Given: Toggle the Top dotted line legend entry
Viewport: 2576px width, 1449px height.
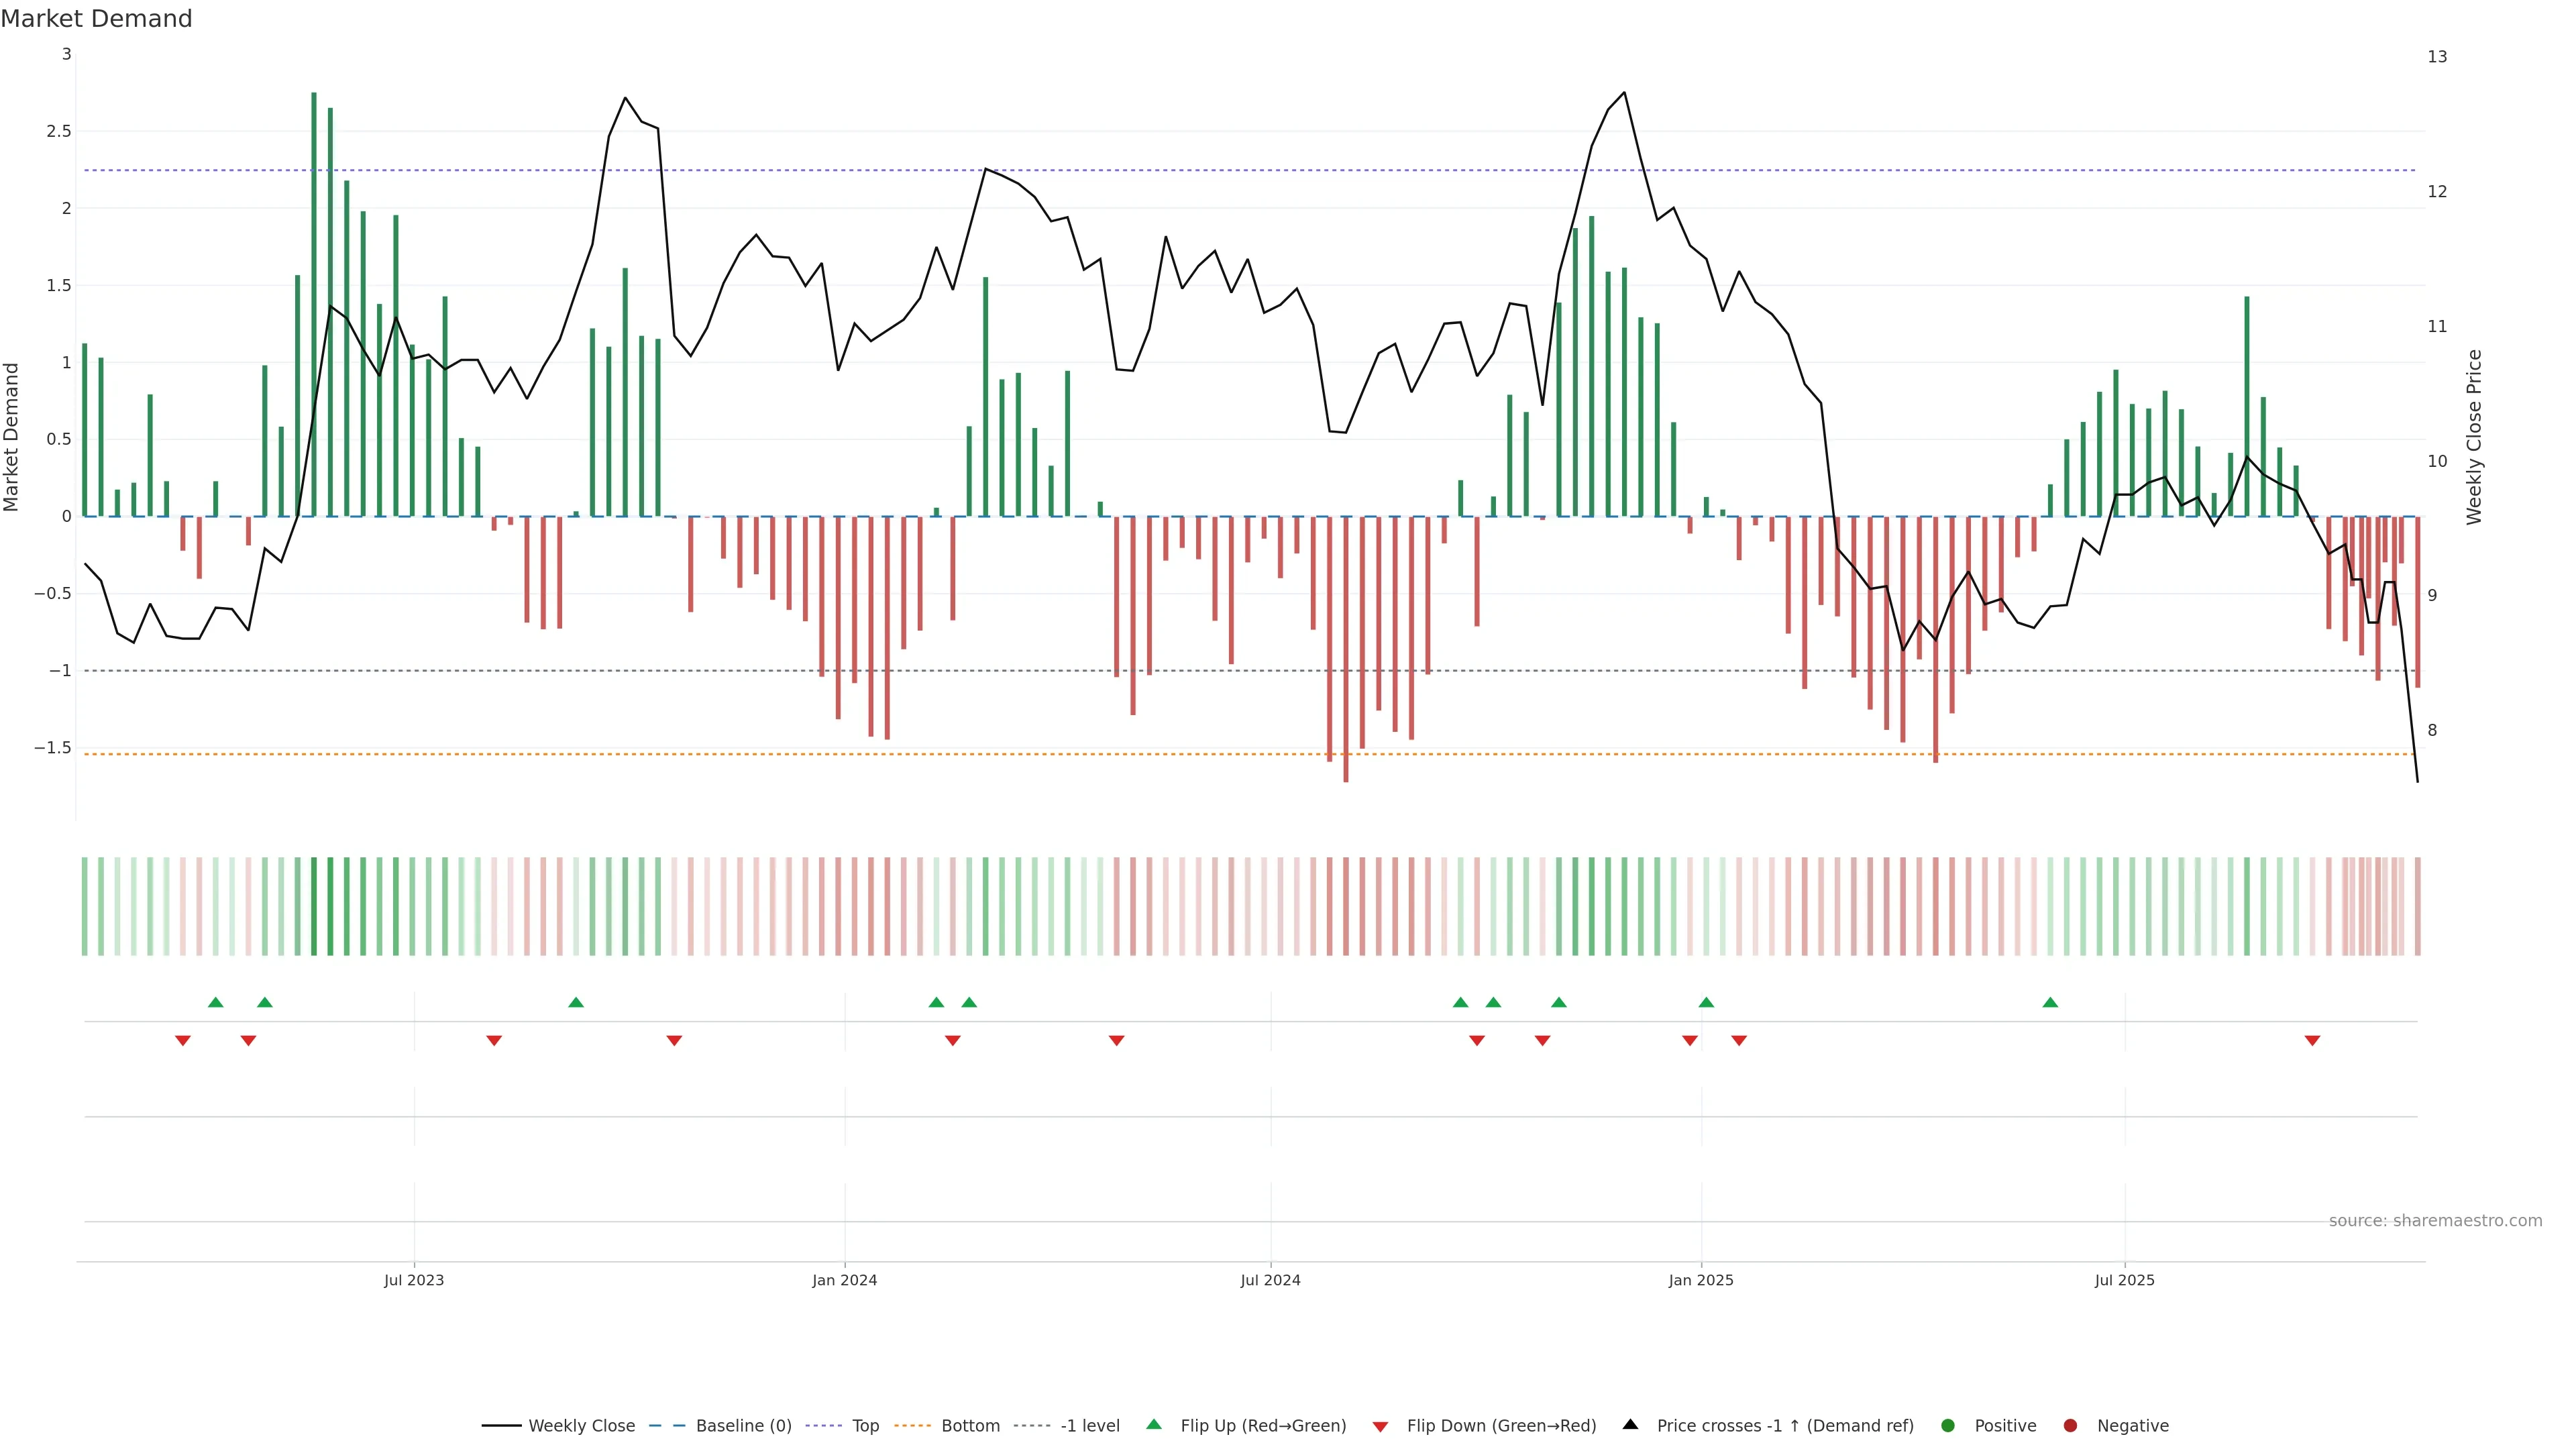Looking at the screenshot, I should click(865, 1426).
